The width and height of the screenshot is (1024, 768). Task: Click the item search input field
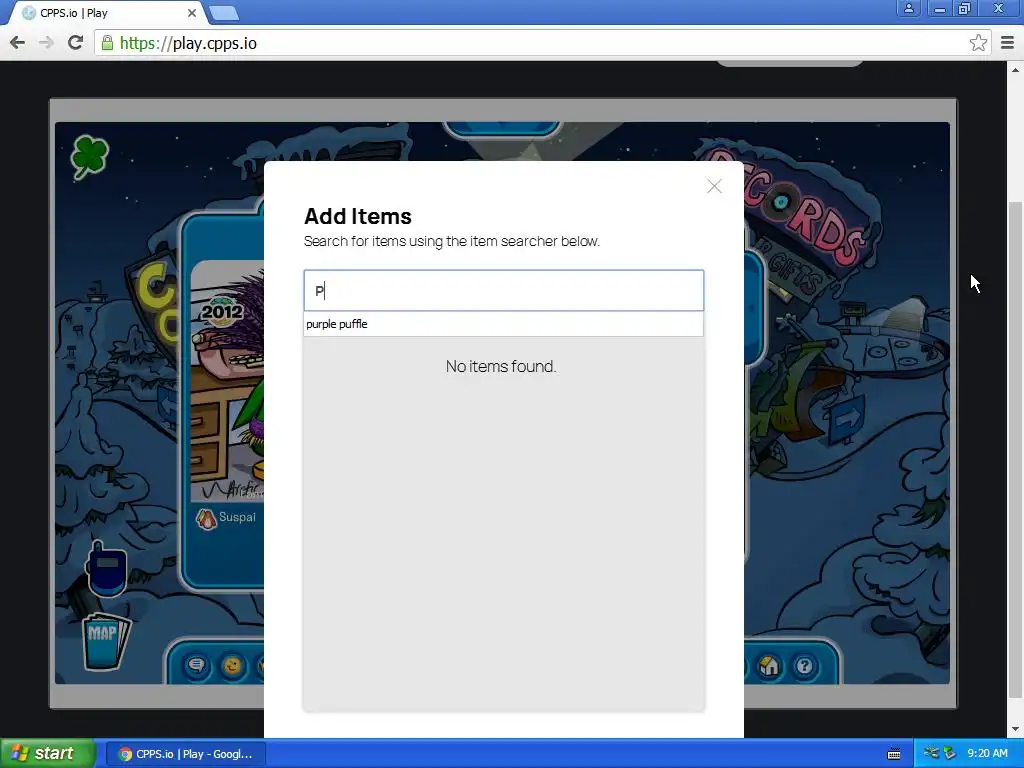point(504,291)
